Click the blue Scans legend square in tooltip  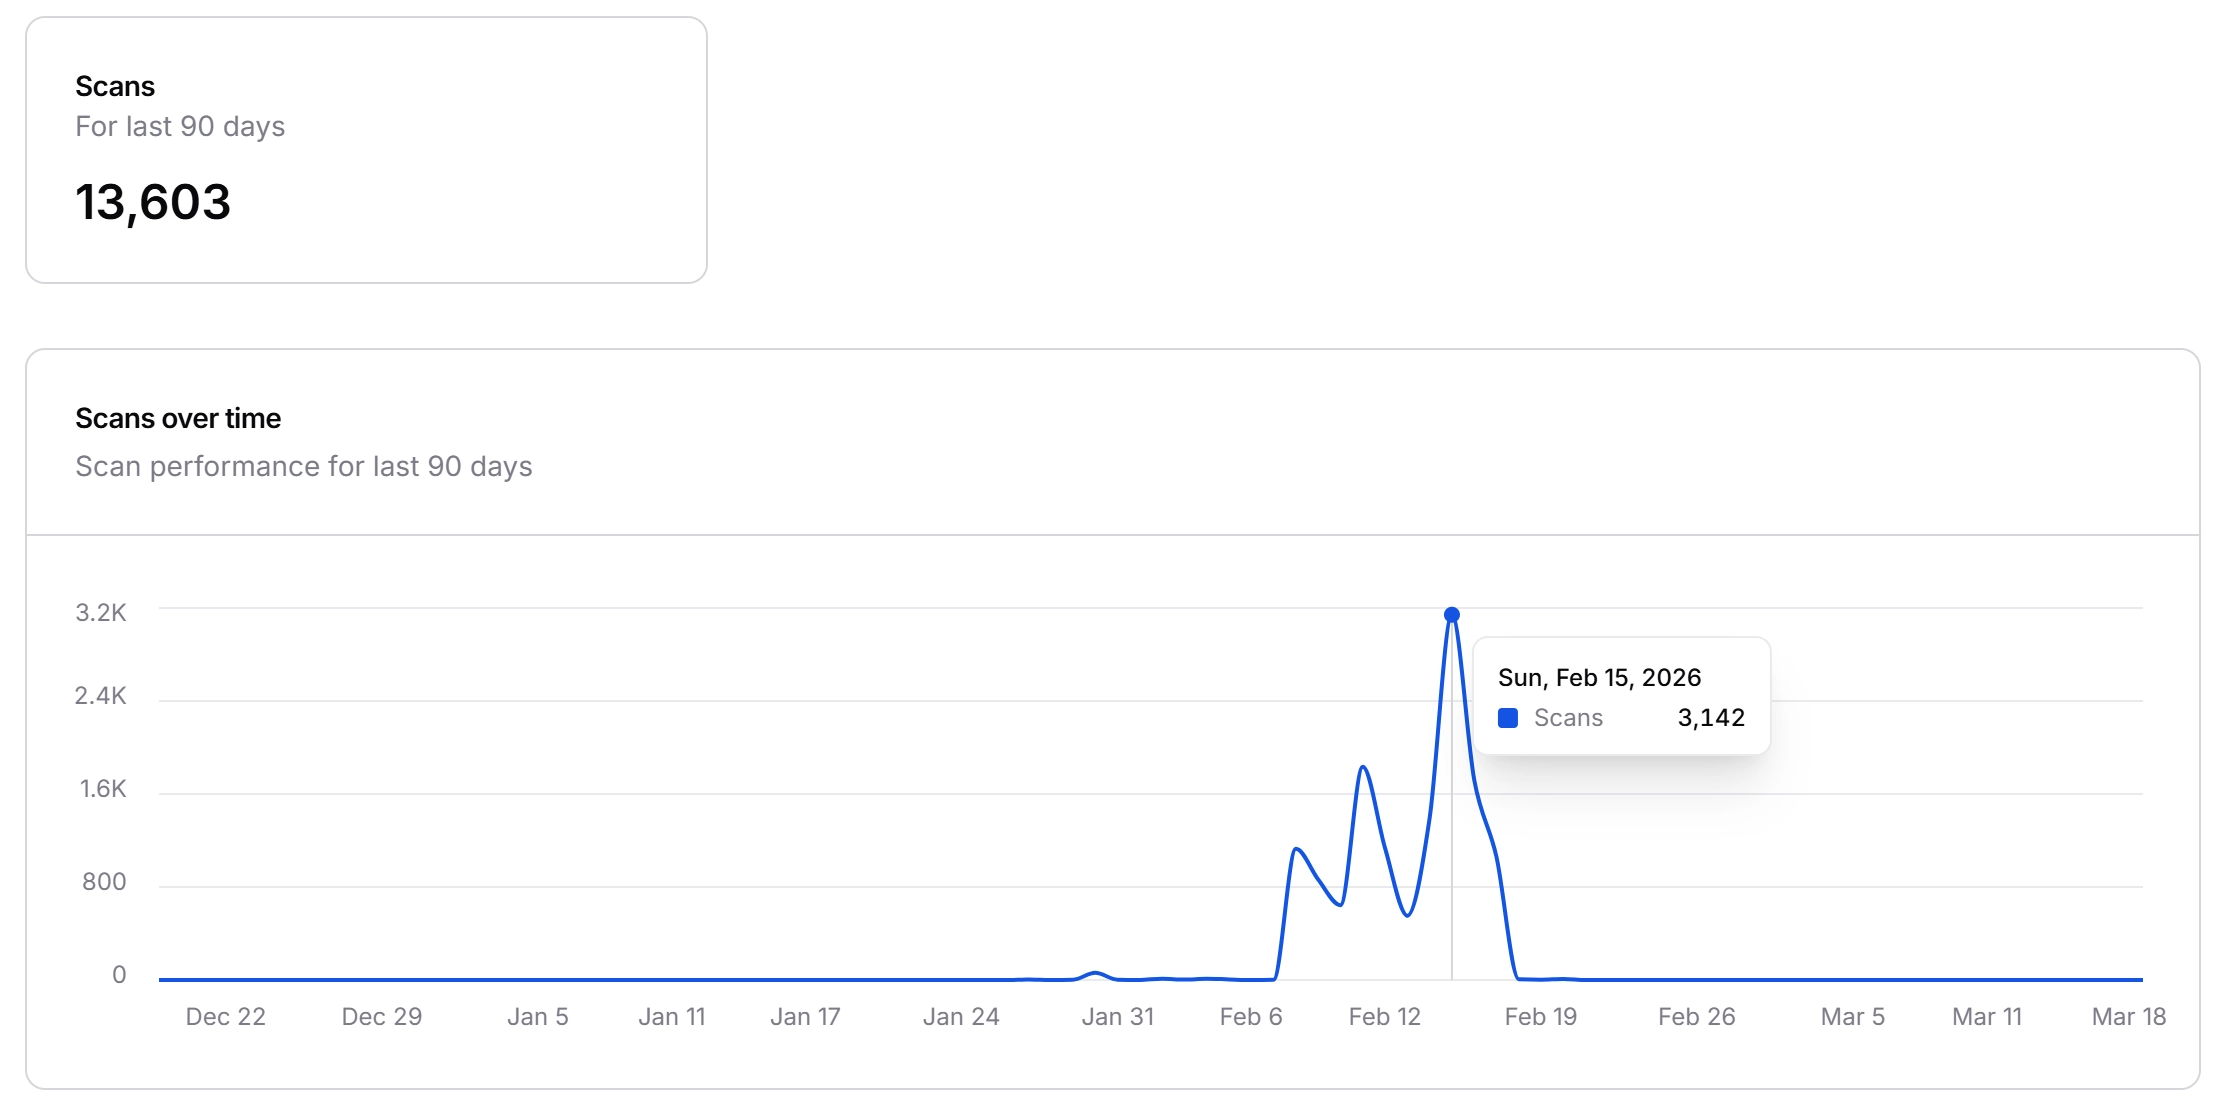(1509, 717)
